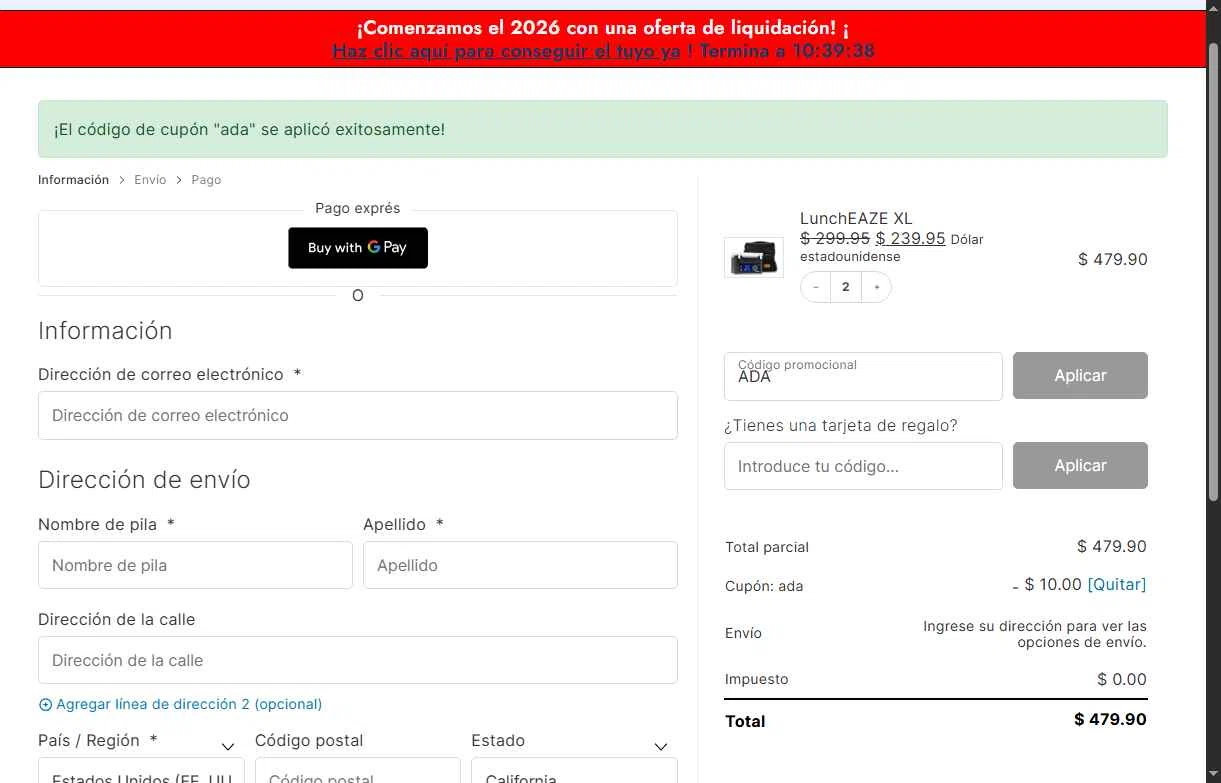1221x783 pixels.
Task: Click the LunchEAZE XL product name
Action: (x=856, y=218)
